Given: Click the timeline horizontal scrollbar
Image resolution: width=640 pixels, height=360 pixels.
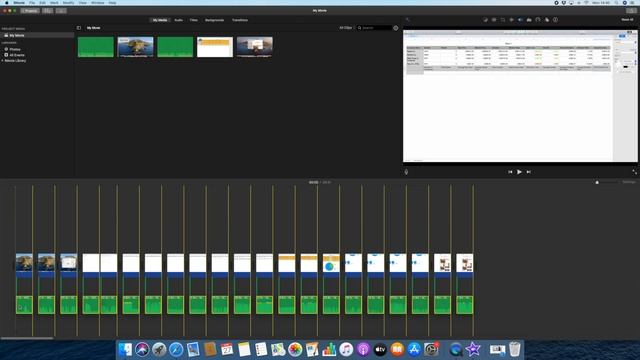Looking at the screenshot, I should pyautogui.click(x=27, y=338).
